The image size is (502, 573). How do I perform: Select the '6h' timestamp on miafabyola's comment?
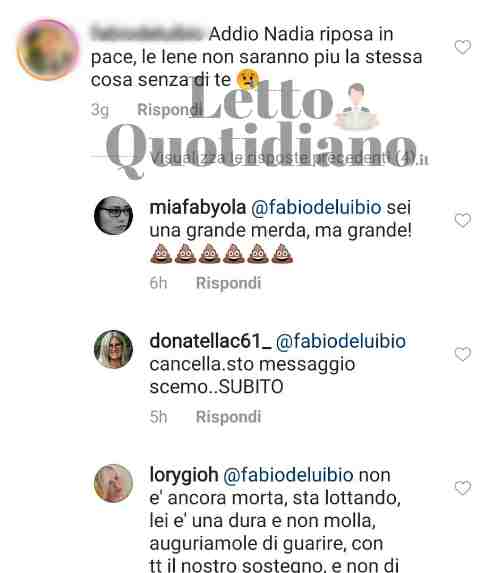point(158,283)
